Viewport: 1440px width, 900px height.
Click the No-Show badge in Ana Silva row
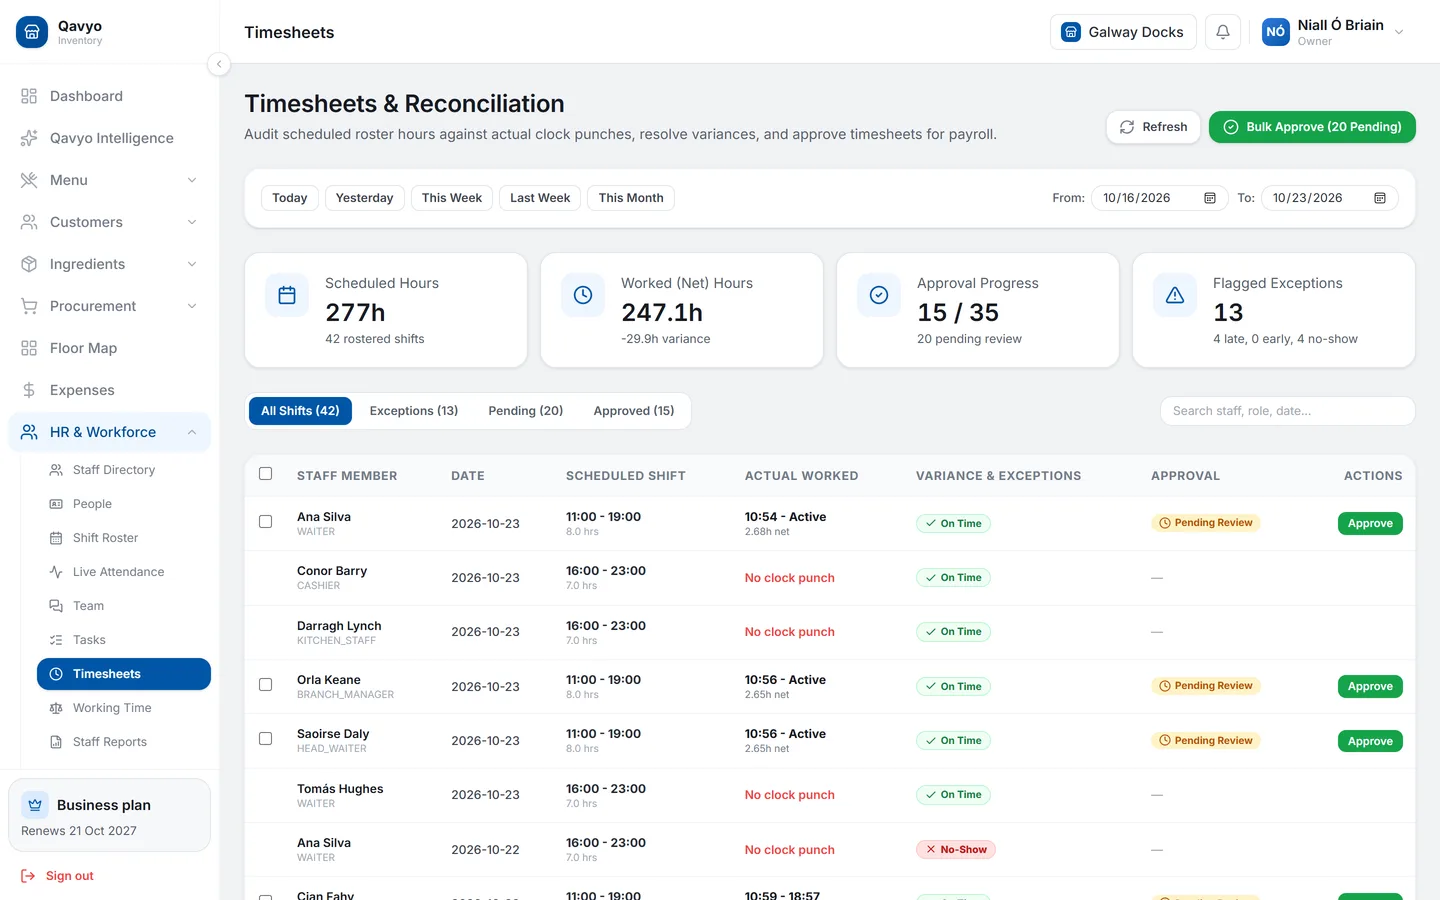click(956, 850)
